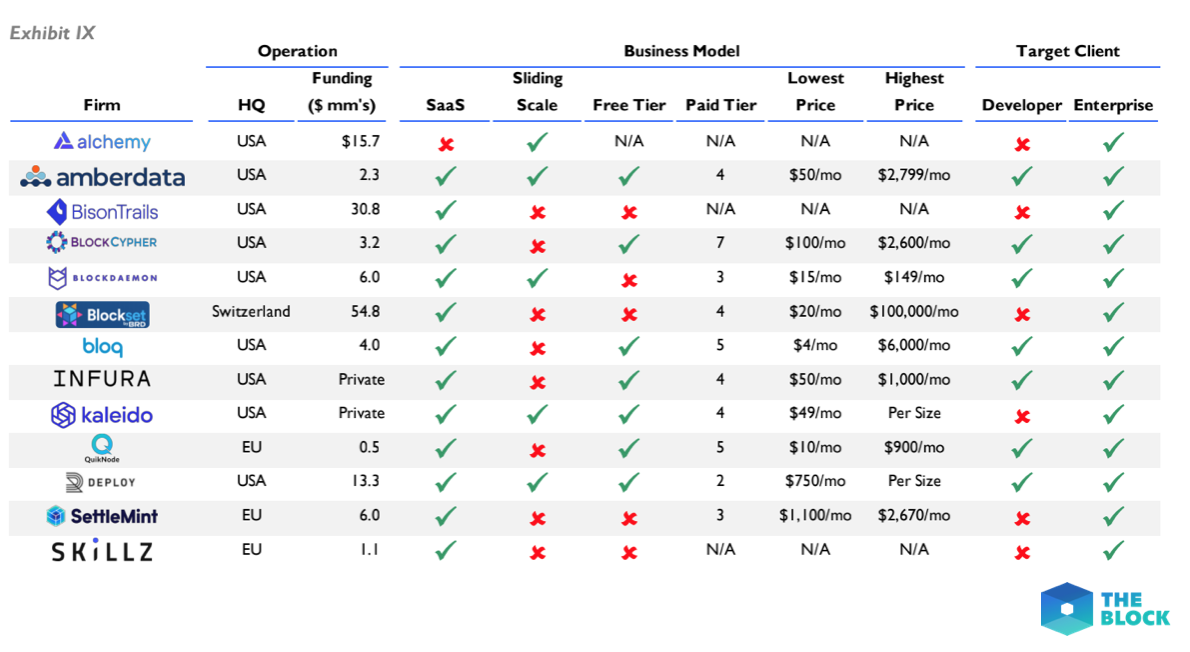Image resolution: width=1190 pixels, height=652 pixels.
Task: Click the Exhibit IX title
Action: click(52, 33)
